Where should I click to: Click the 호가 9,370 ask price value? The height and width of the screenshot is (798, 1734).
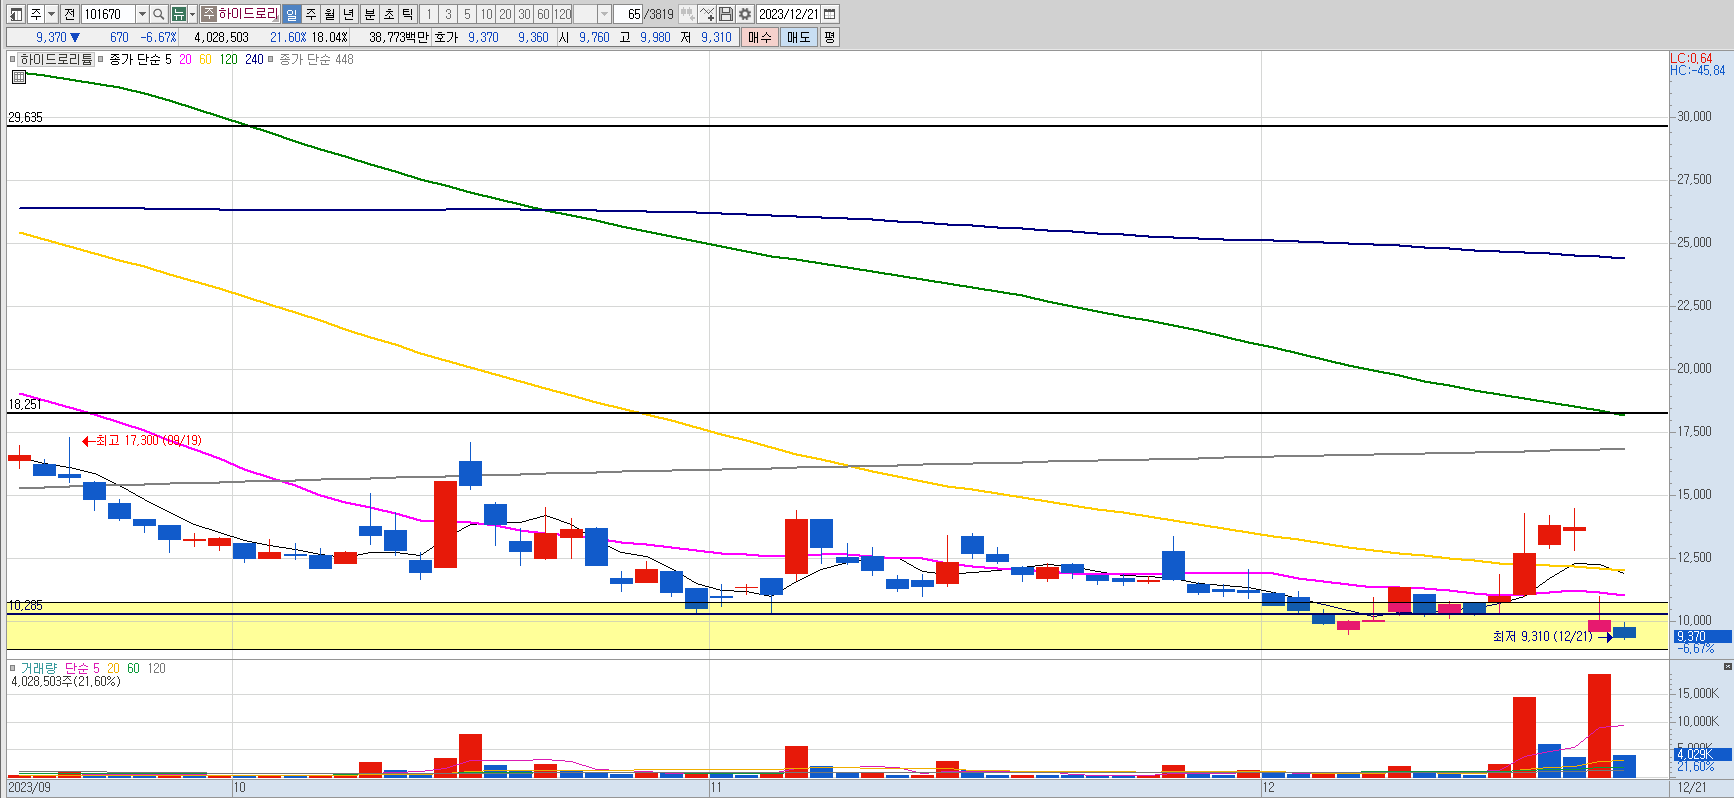point(483,37)
